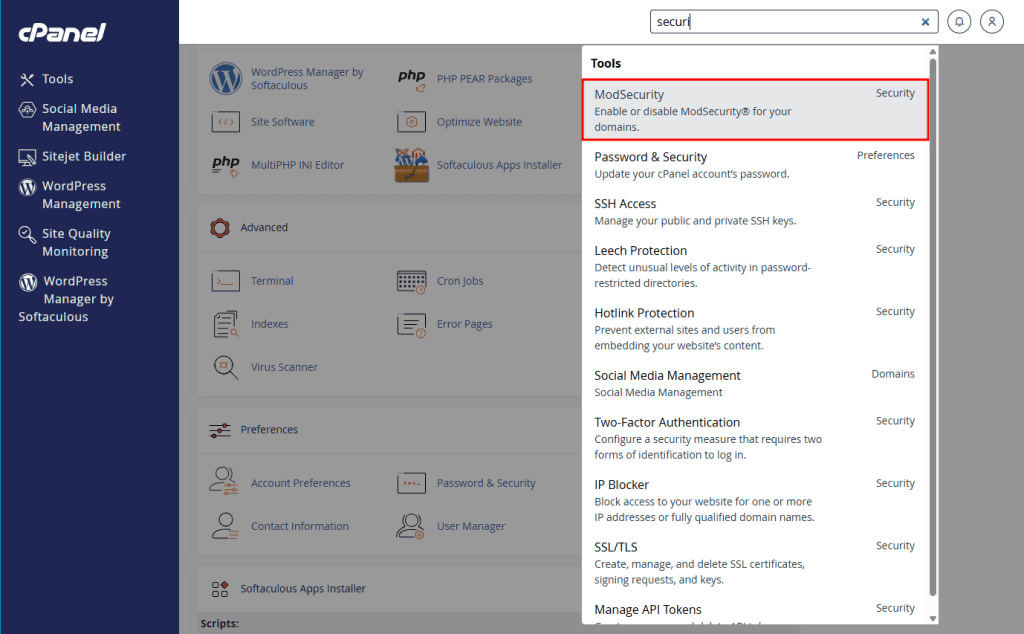
Task: Collapse the Softaculous Apps Installer section header
Action: pos(389,589)
